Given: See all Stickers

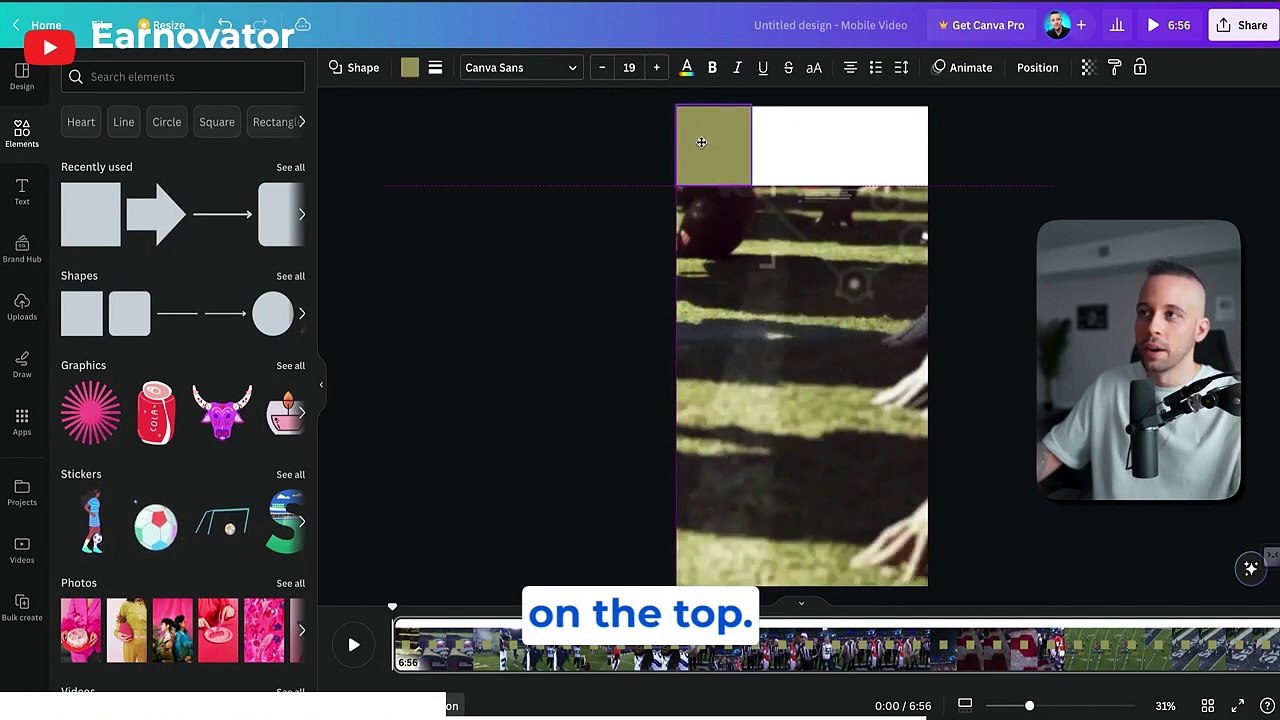Looking at the screenshot, I should pyautogui.click(x=291, y=475).
